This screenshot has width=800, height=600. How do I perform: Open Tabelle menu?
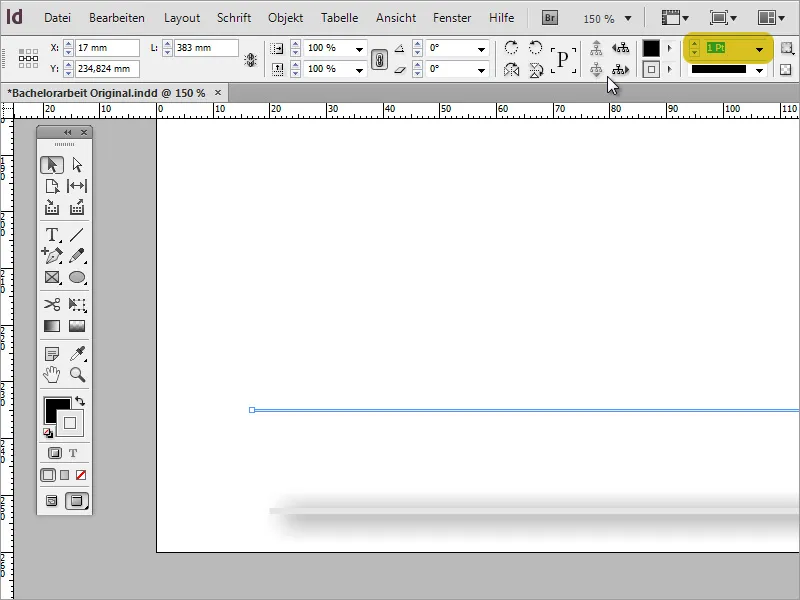(339, 18)
